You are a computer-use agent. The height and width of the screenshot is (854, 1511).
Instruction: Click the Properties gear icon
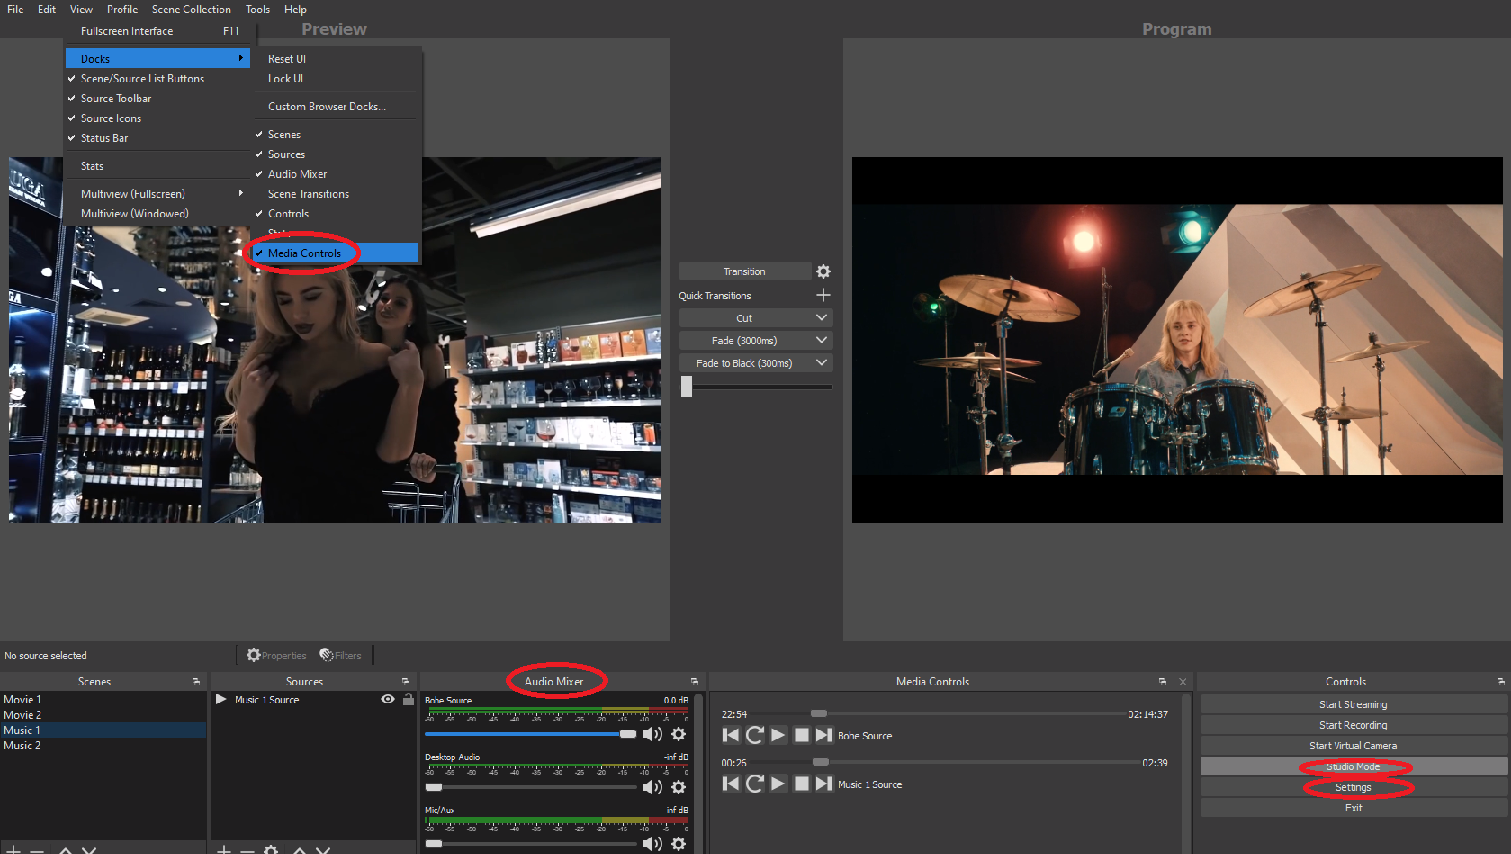(253, 655)
